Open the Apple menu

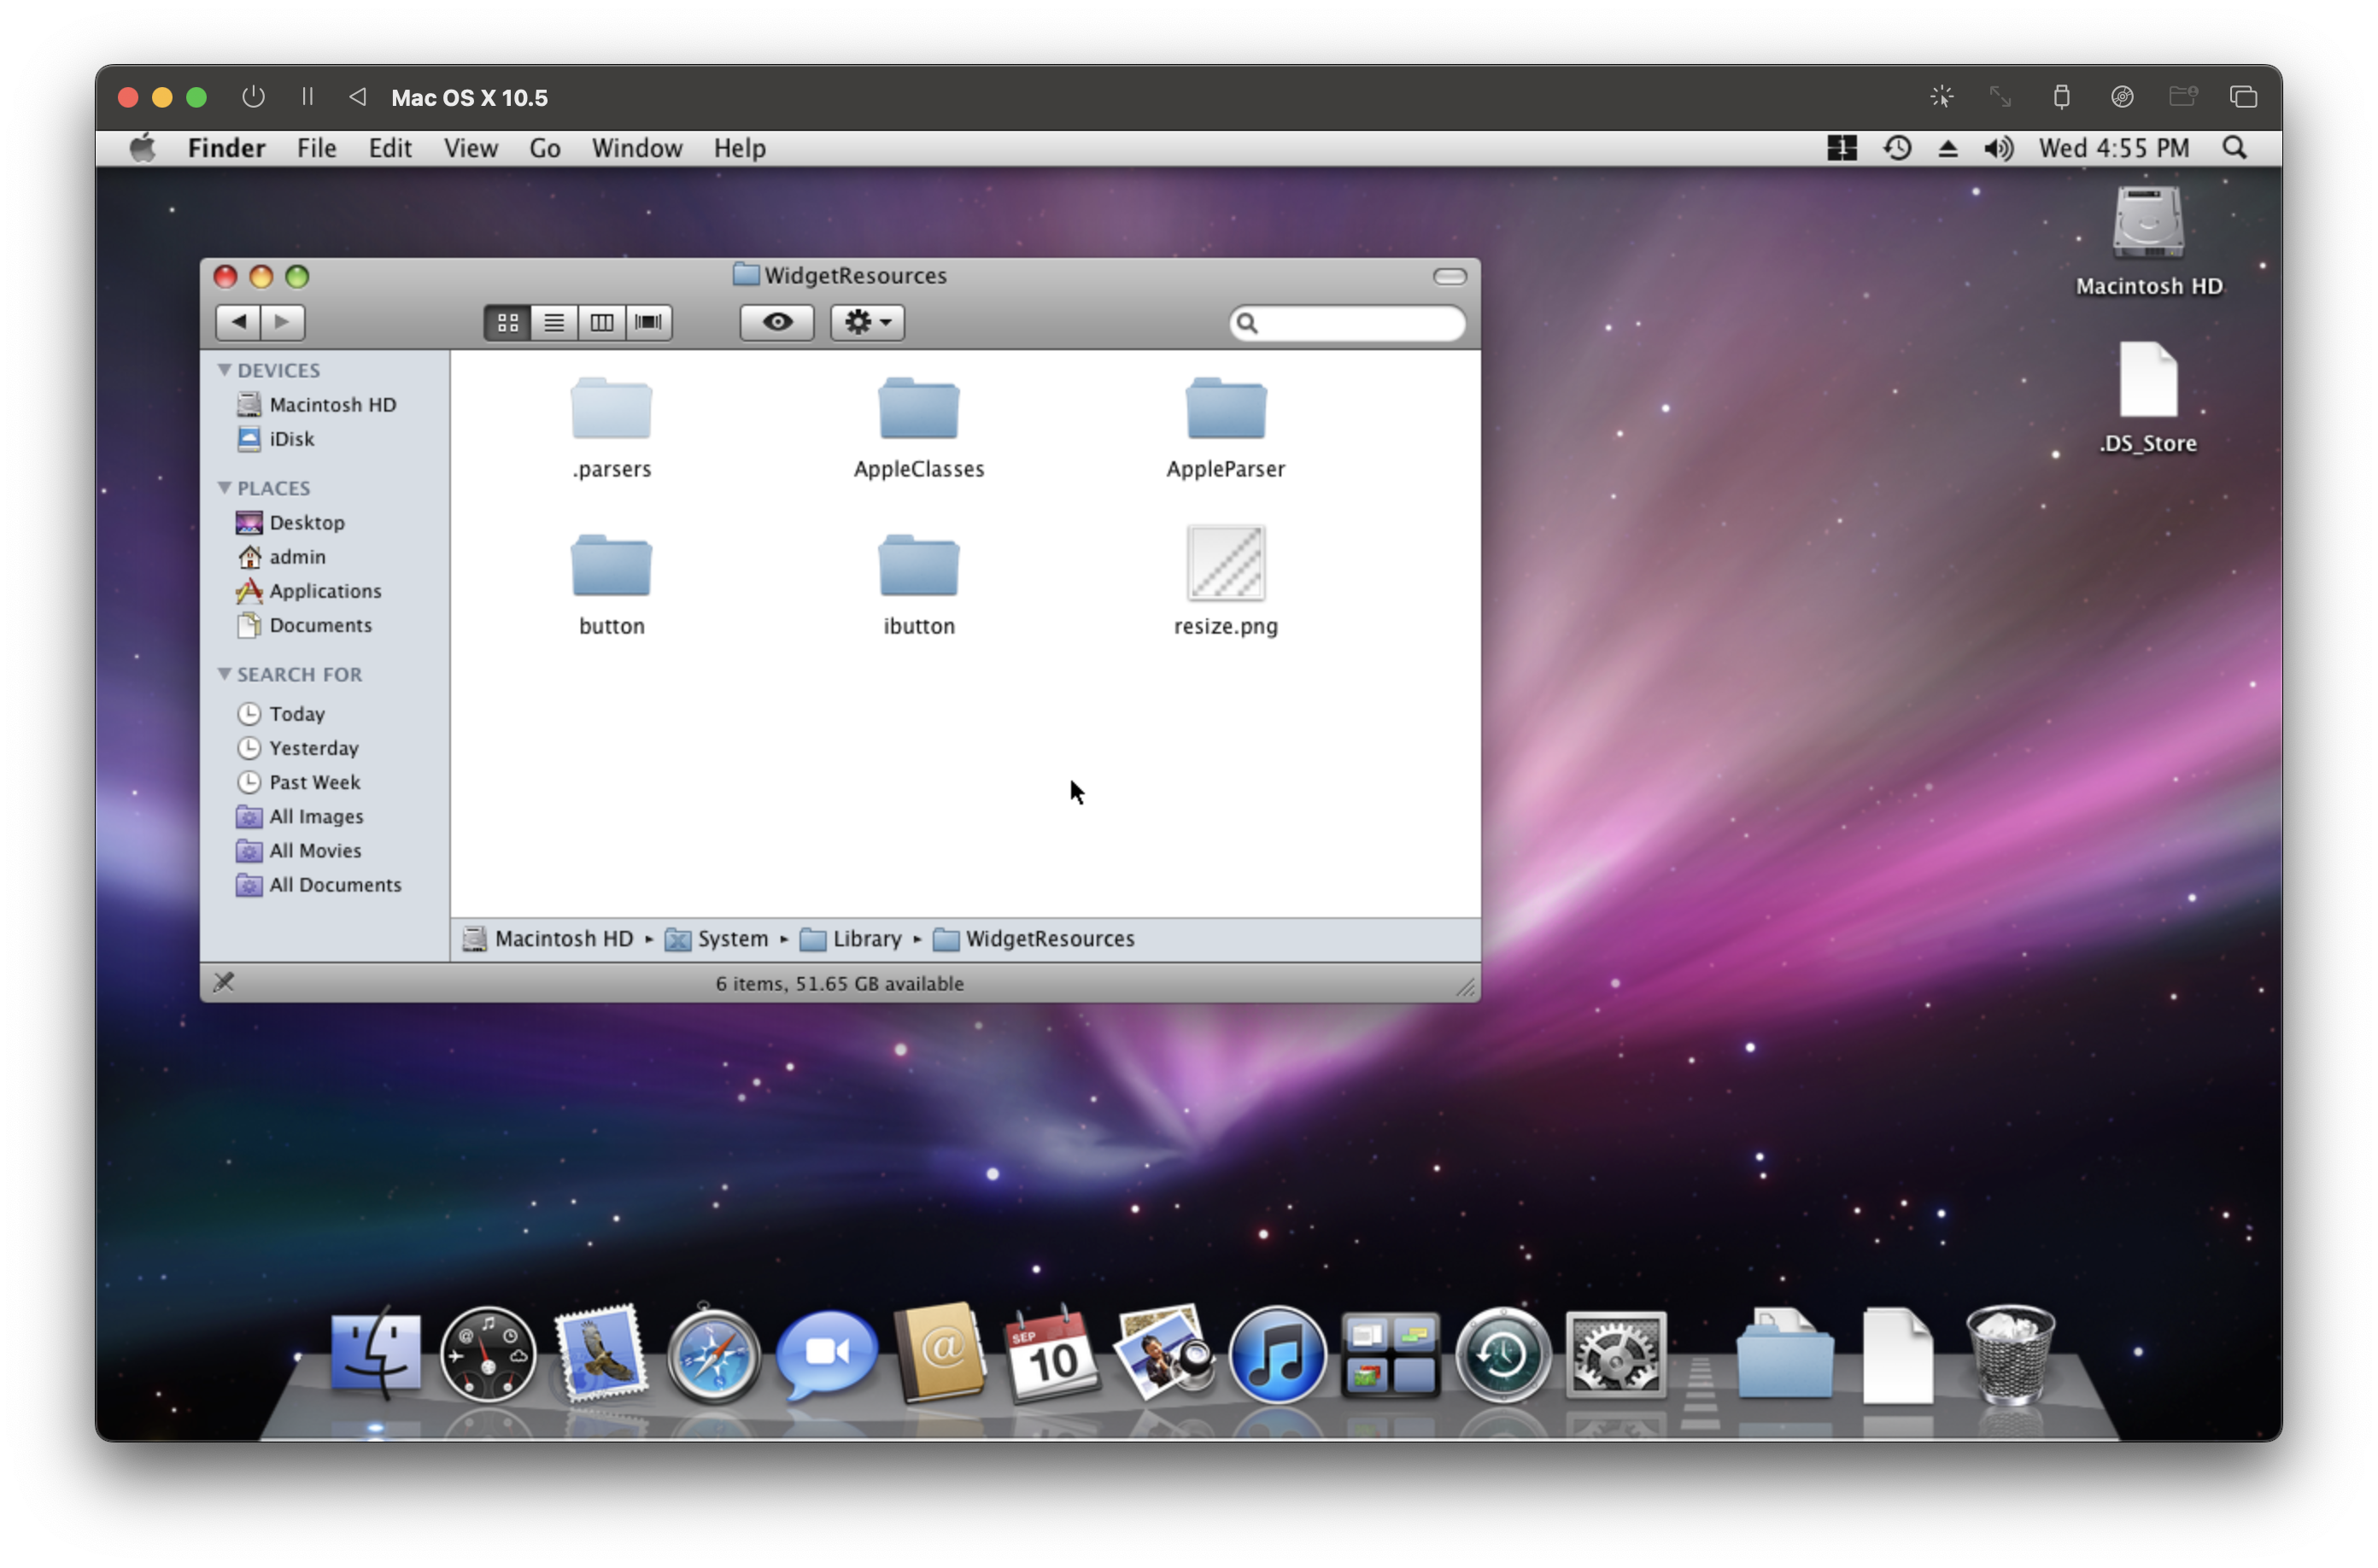[143, 148]
